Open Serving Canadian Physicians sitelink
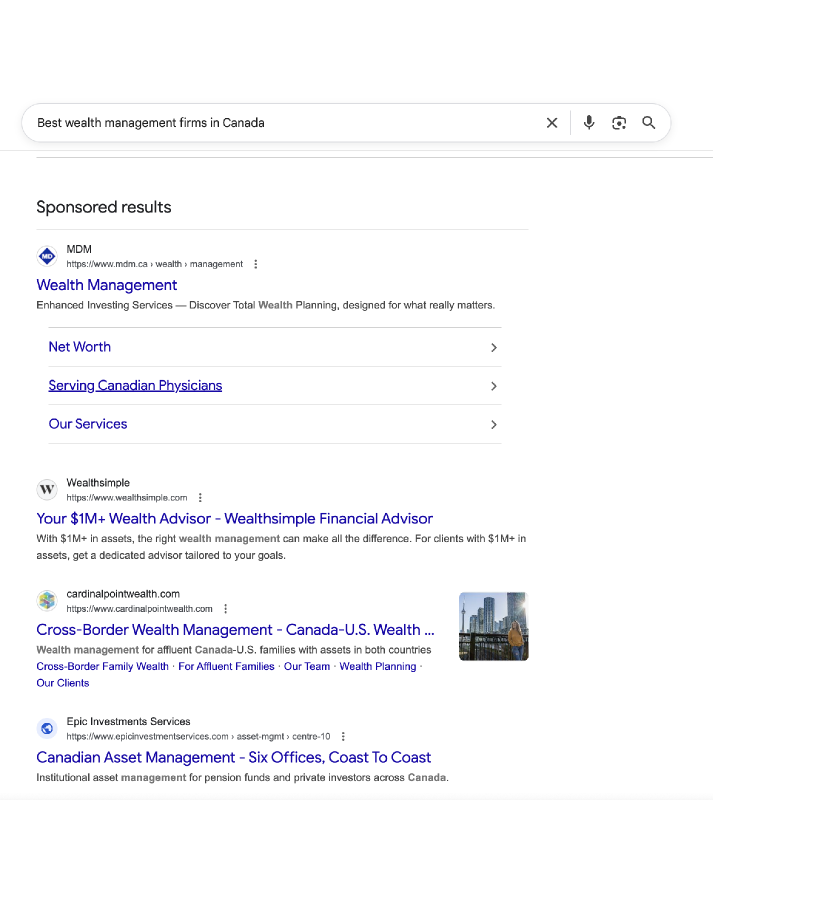Viewport: 829px width, 909px height. 135,386
